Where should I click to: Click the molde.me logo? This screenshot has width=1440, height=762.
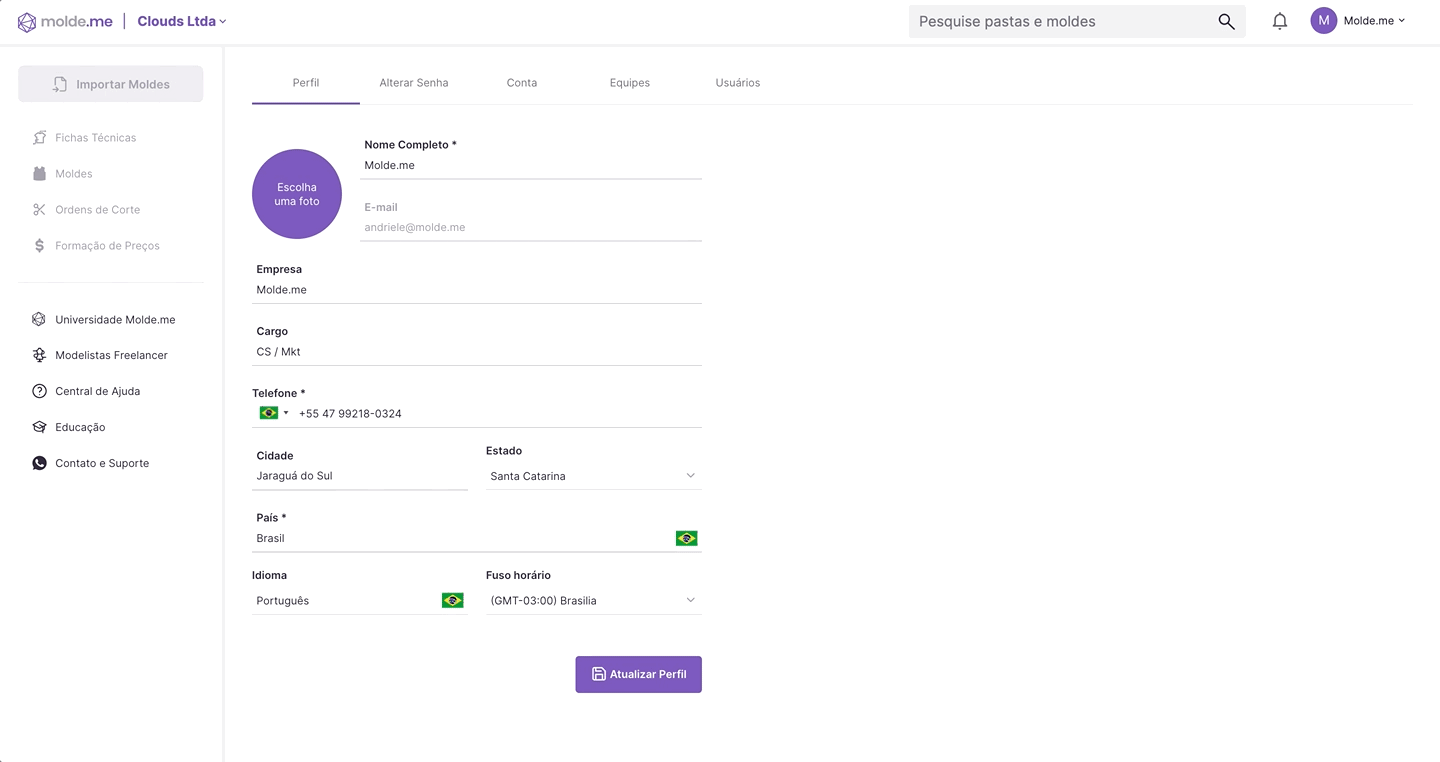pos(65,21)
